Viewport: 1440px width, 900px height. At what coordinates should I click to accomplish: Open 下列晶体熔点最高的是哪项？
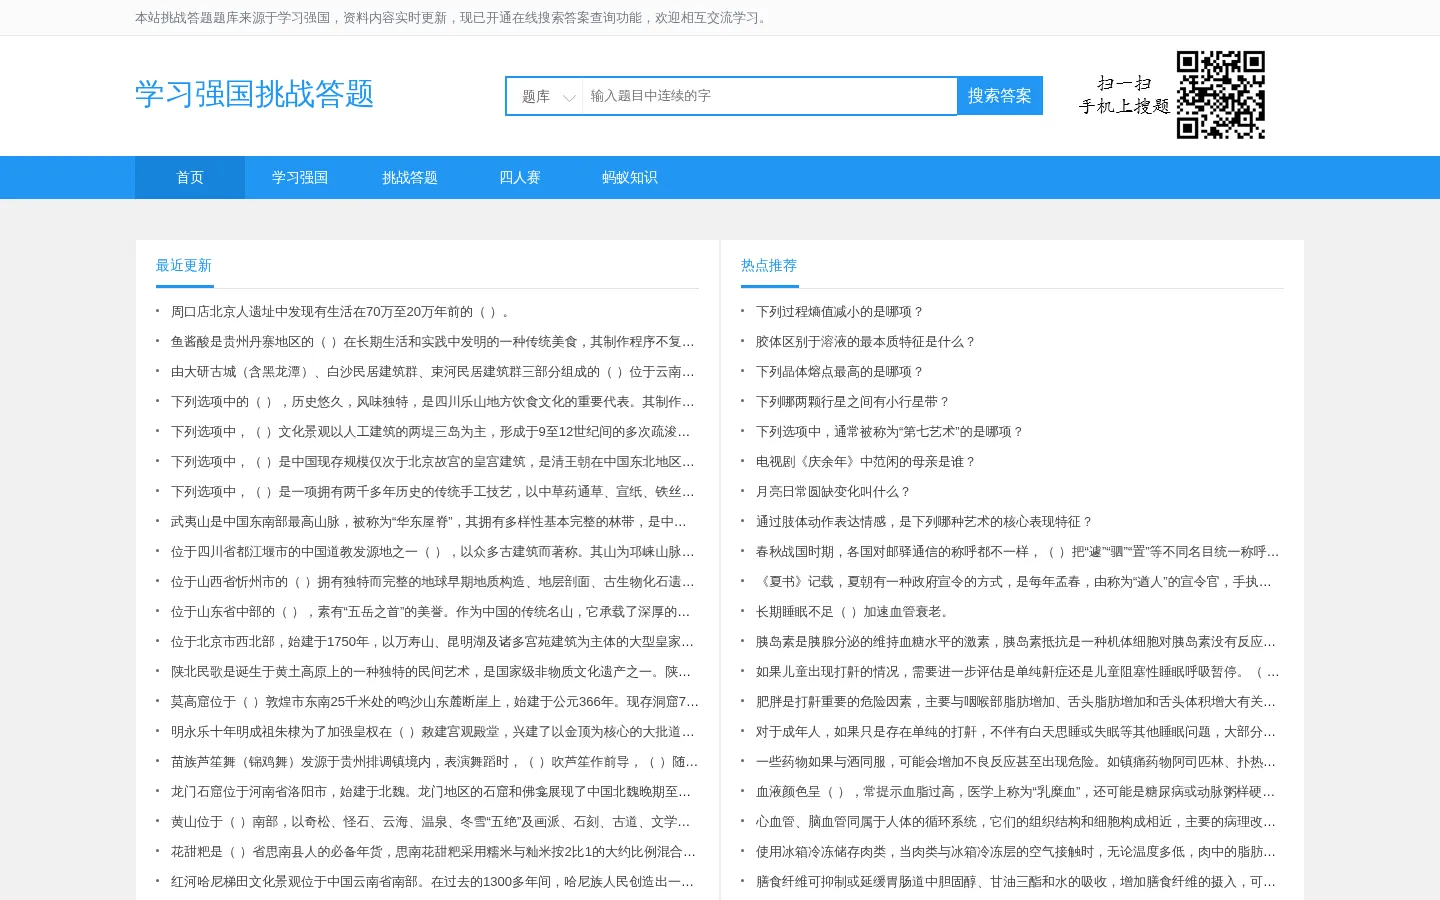(840, 372)
